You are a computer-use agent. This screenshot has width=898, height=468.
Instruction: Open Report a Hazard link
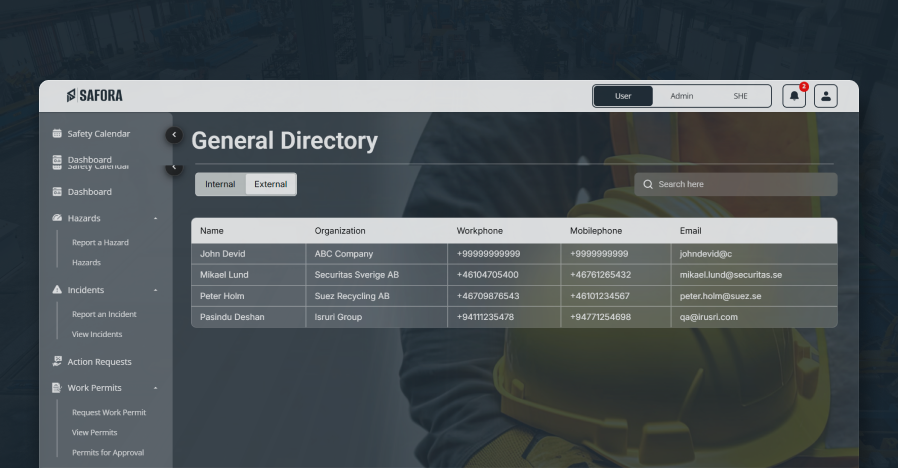pos(100,243)
